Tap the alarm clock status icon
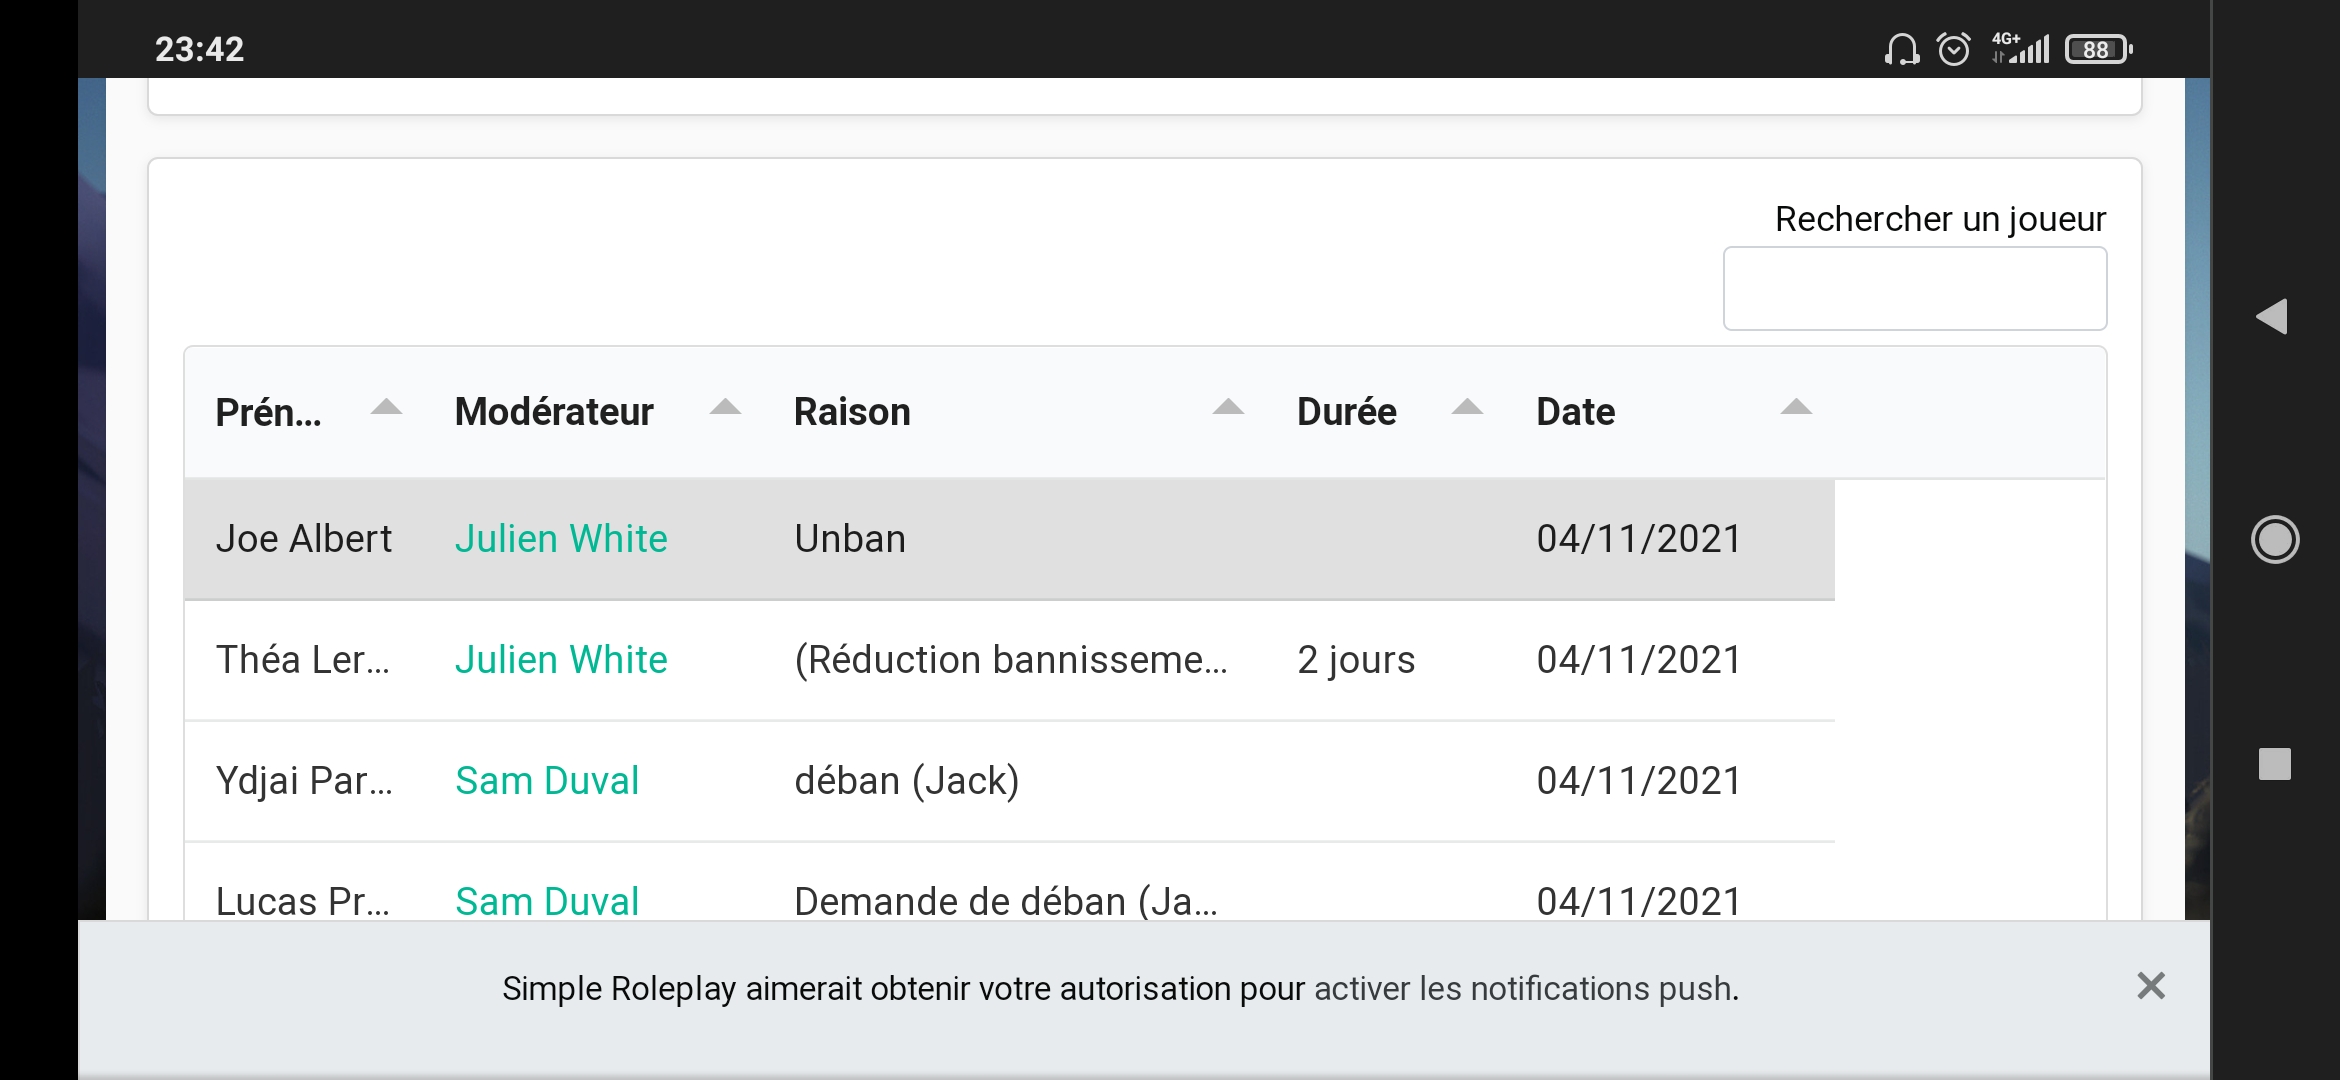2340x1080 pixels. [x=1954, y=48]
